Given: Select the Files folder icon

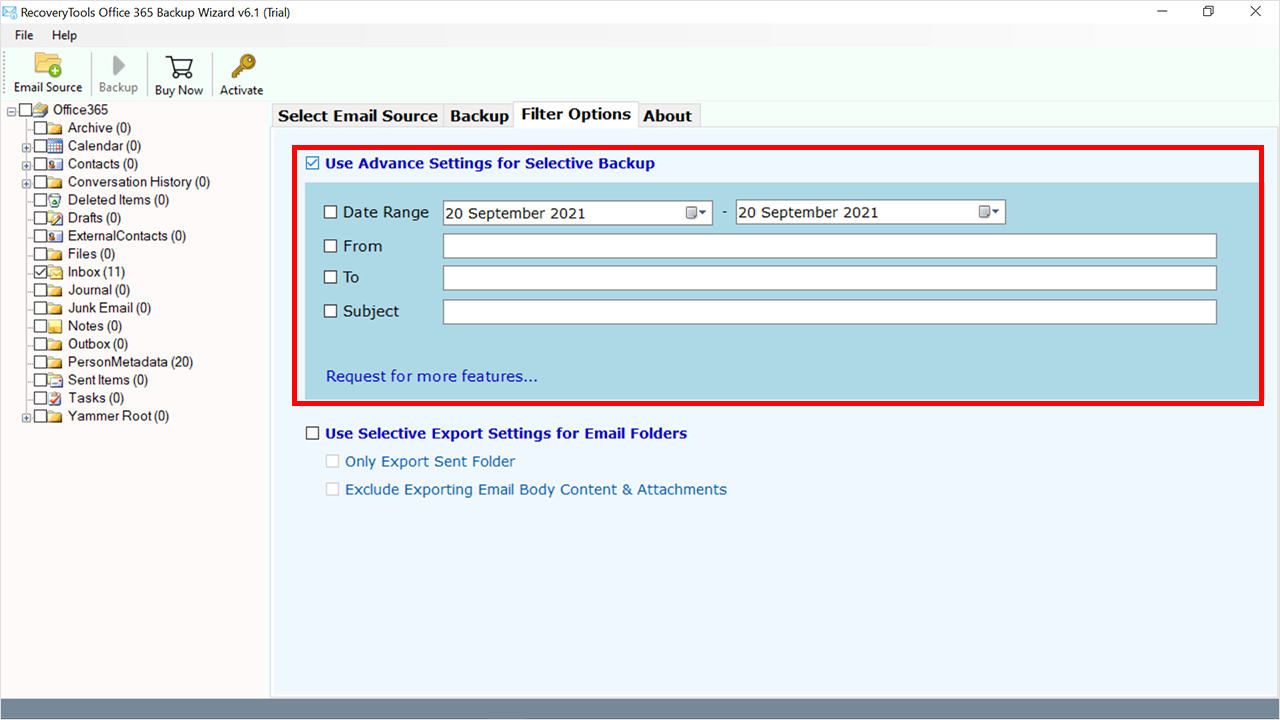Looking at the screenshot, I should pos(56,254).
